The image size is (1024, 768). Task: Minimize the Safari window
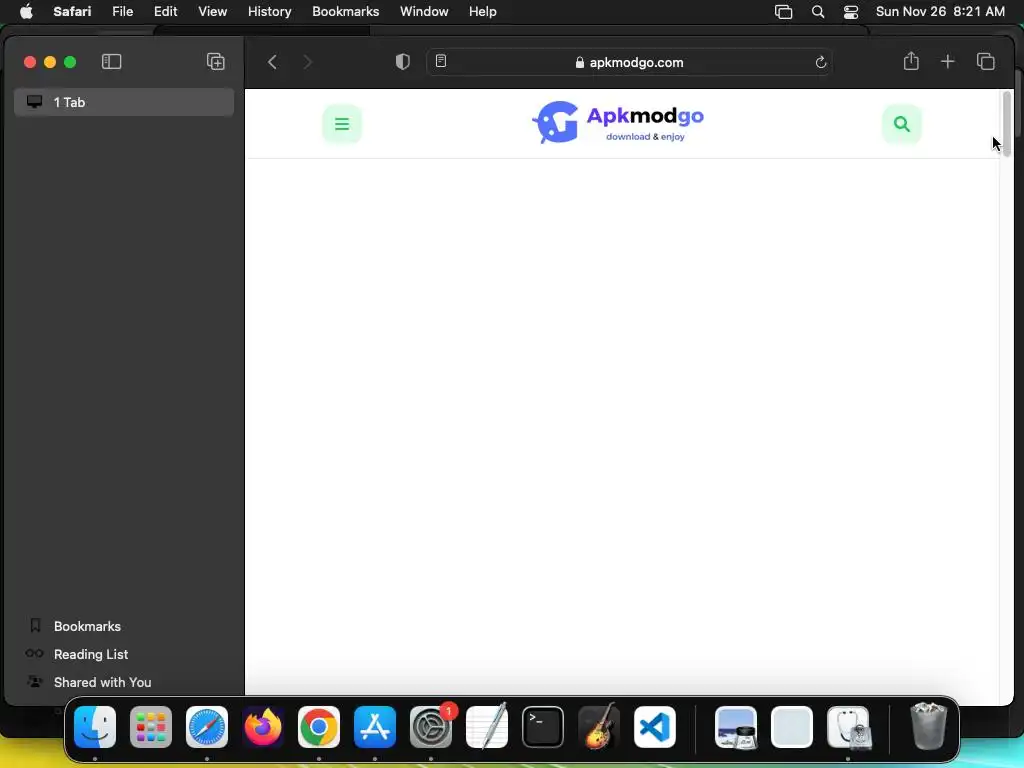pyautogui.click(x=50, y=62)
